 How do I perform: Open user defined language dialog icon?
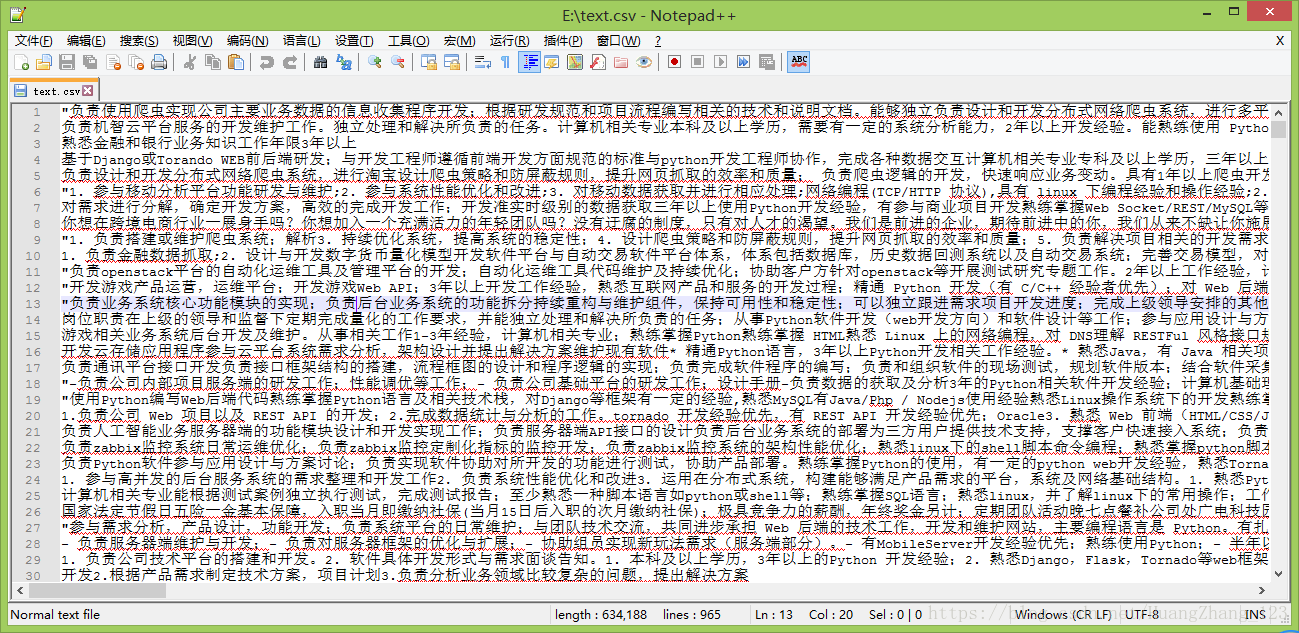[552, 62]
